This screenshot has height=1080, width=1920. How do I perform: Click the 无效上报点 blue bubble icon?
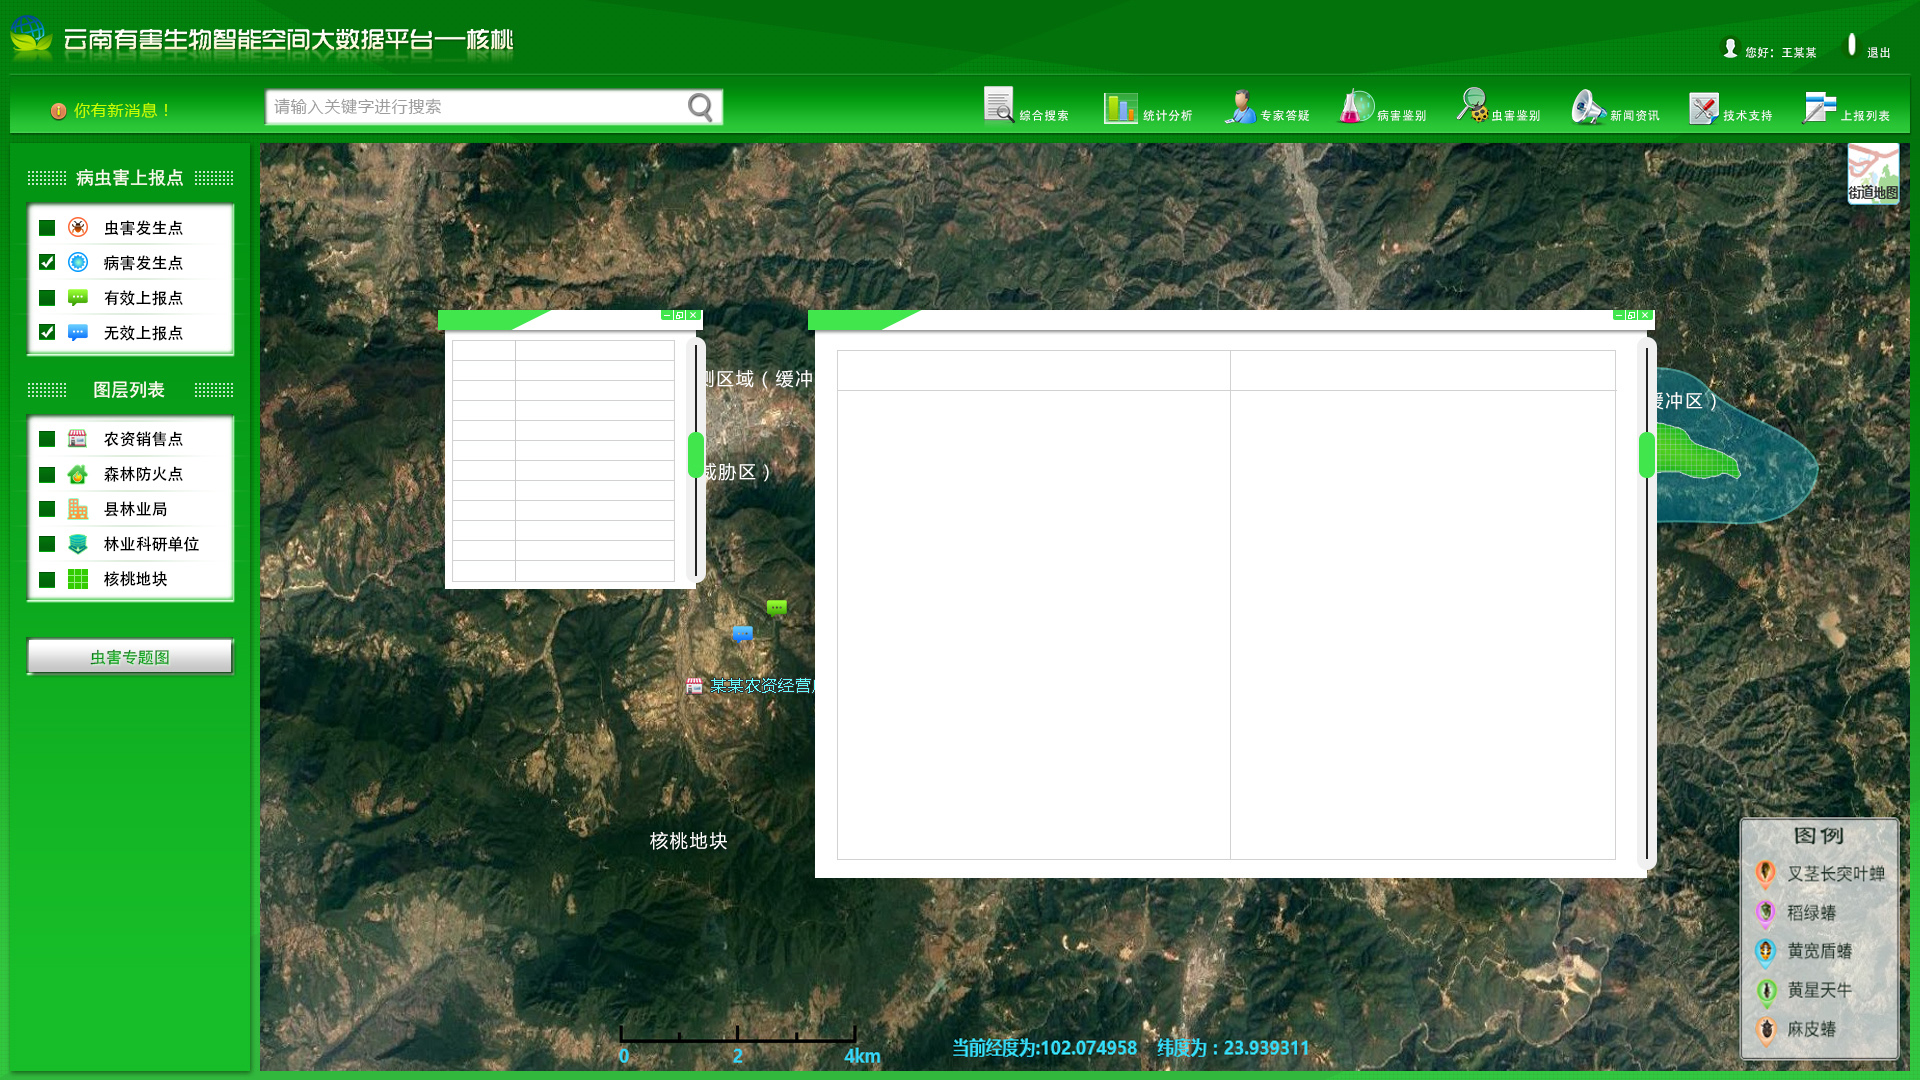(x=78, y=332)
